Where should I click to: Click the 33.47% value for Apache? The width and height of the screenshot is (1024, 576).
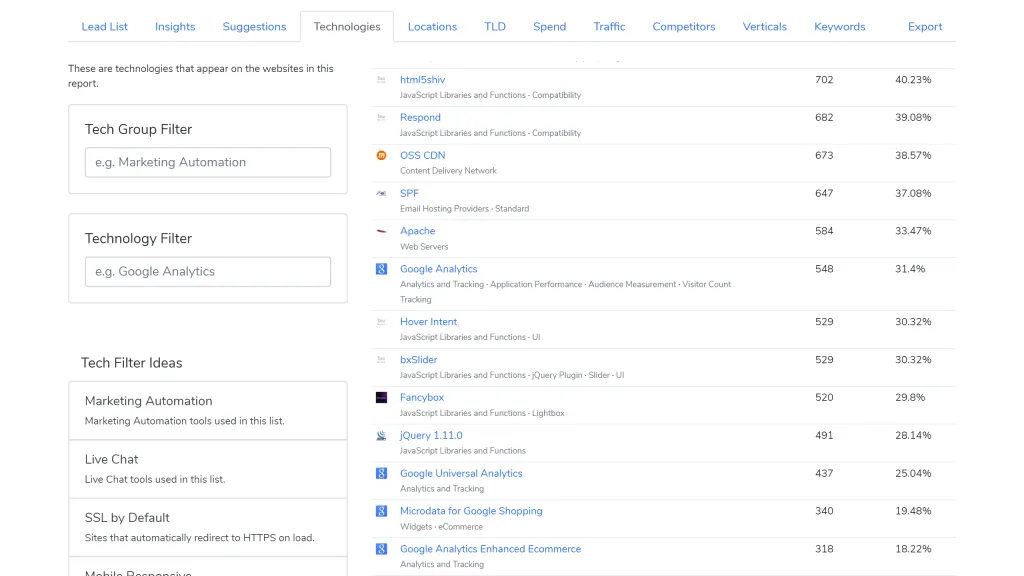tap(913, 231)
